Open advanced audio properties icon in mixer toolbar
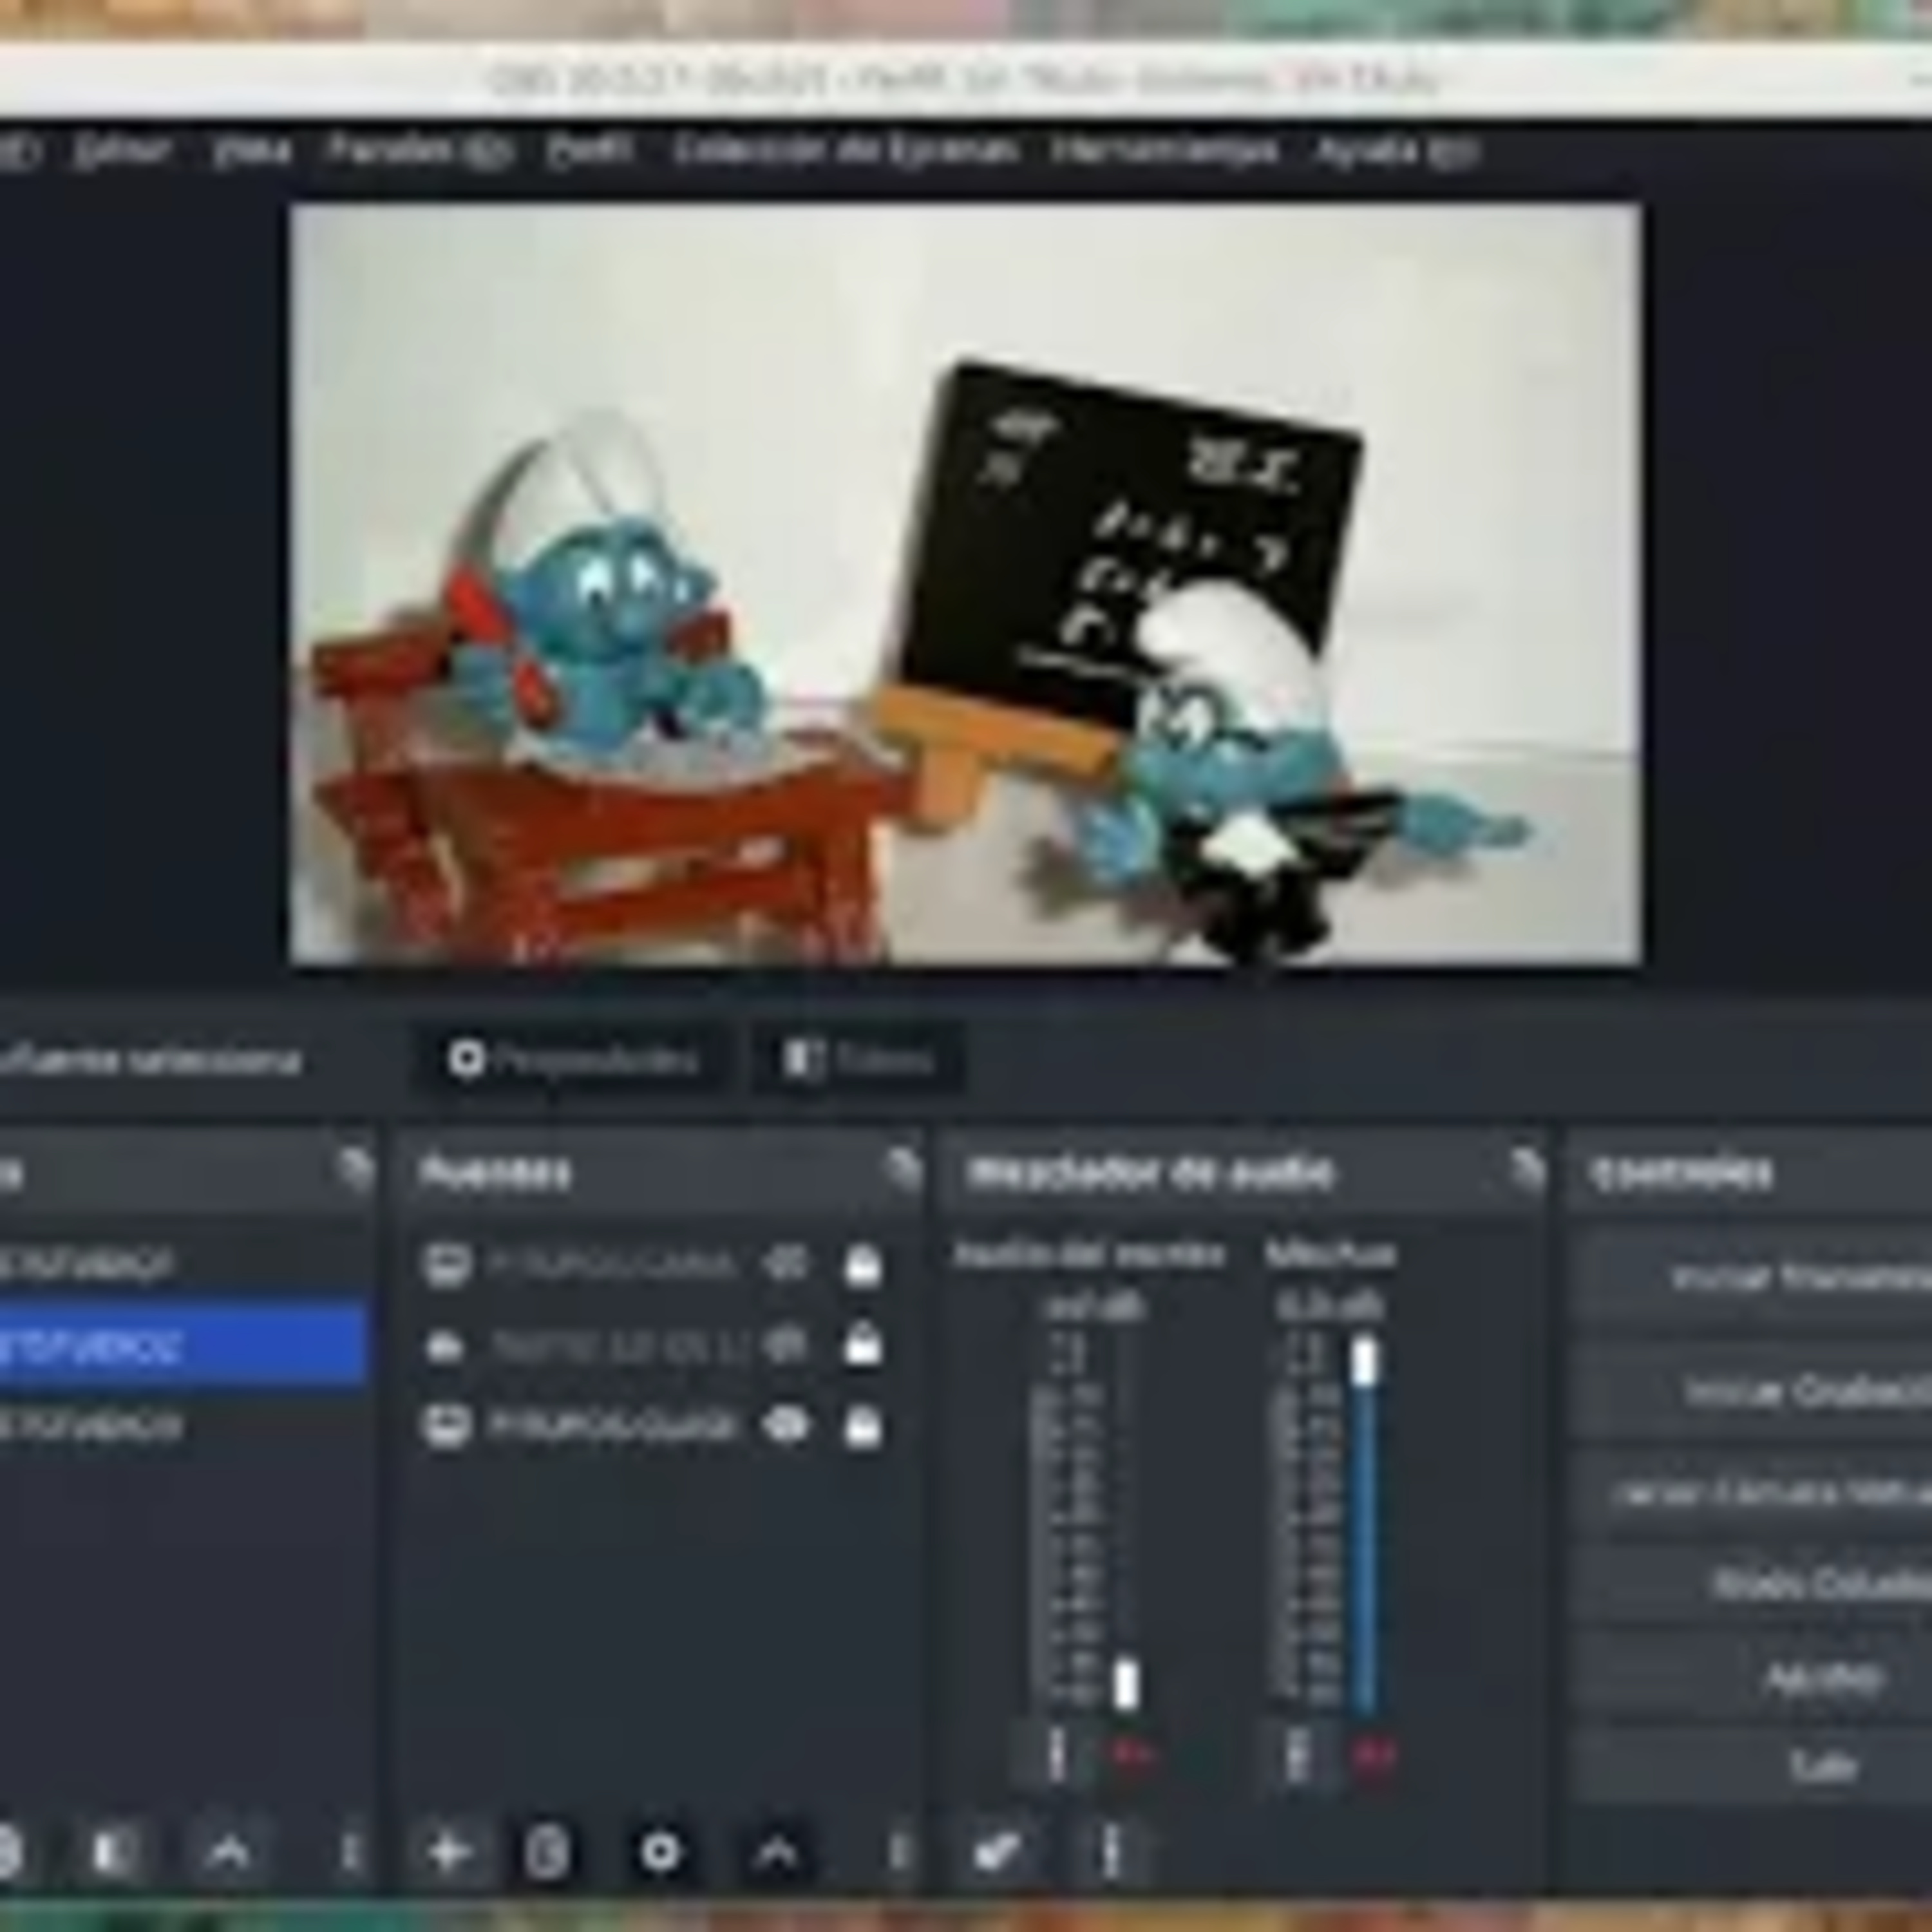This screenshot has width=1932, height=1932. click(997, 1853)
